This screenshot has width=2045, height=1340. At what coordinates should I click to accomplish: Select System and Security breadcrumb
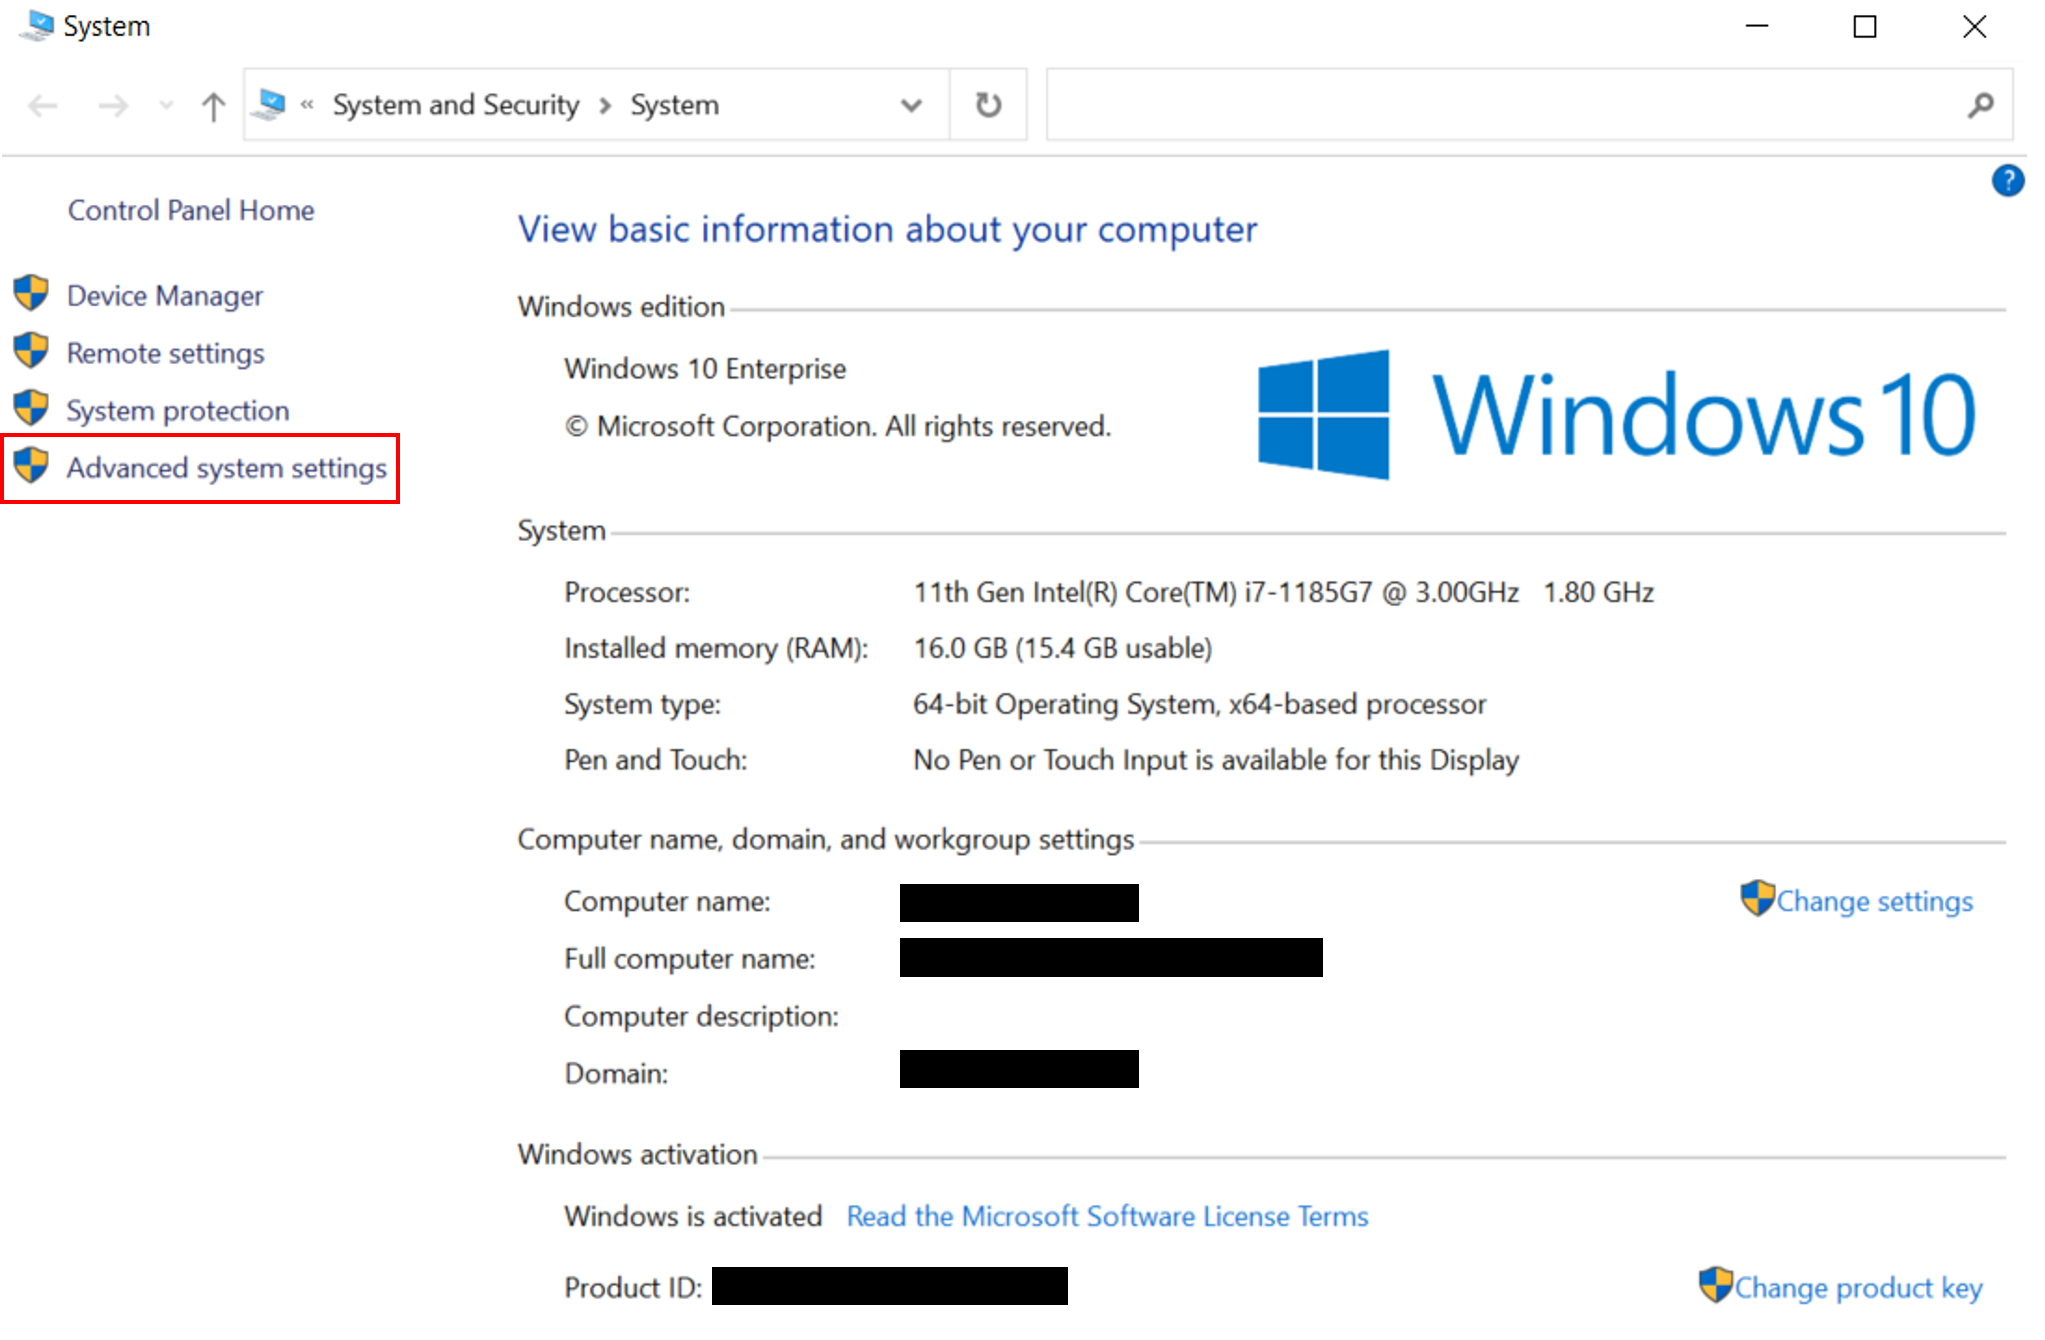coord(456,105)
